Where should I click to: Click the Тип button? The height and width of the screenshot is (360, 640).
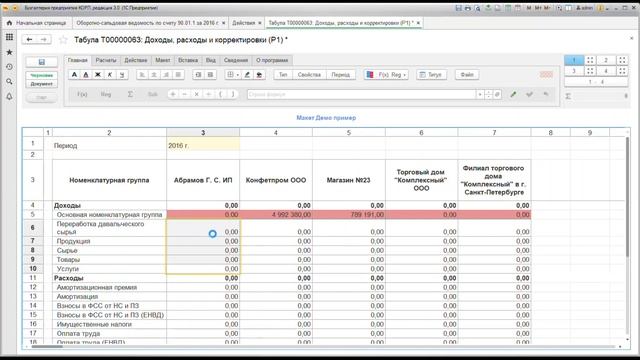283,75
